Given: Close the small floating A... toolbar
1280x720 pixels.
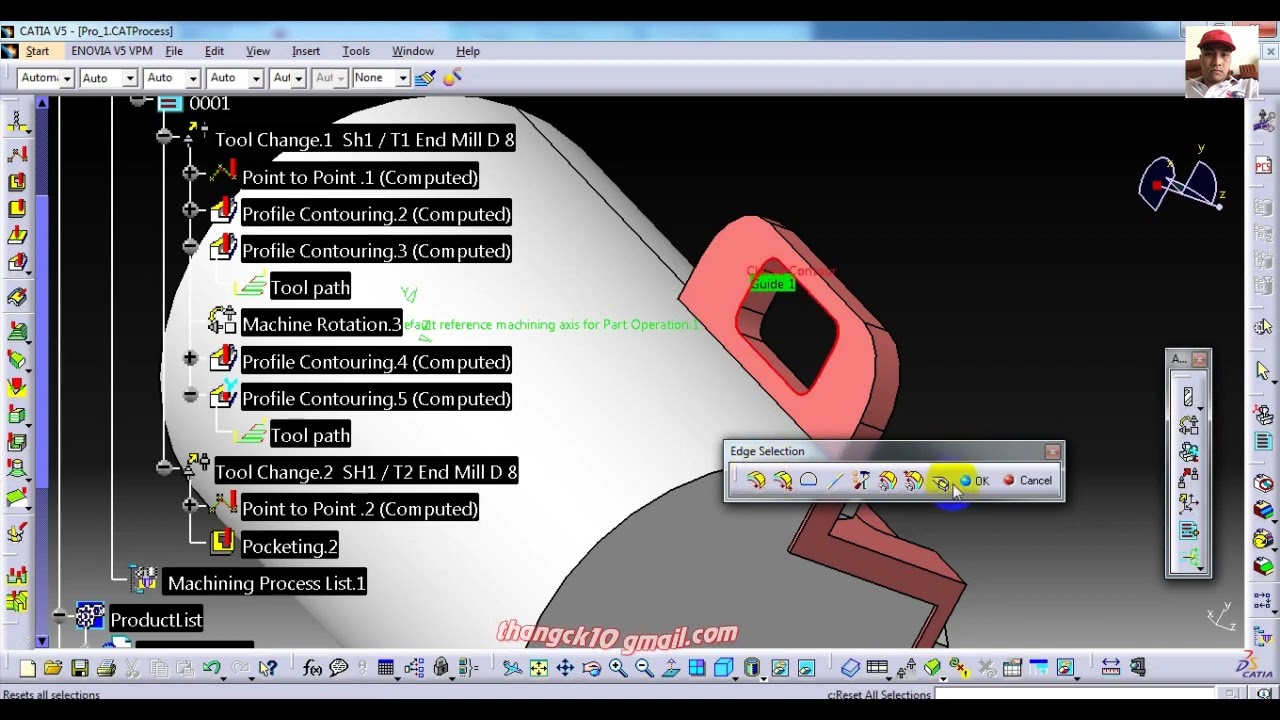Looking at the screenshot, I should point(1199,359).
